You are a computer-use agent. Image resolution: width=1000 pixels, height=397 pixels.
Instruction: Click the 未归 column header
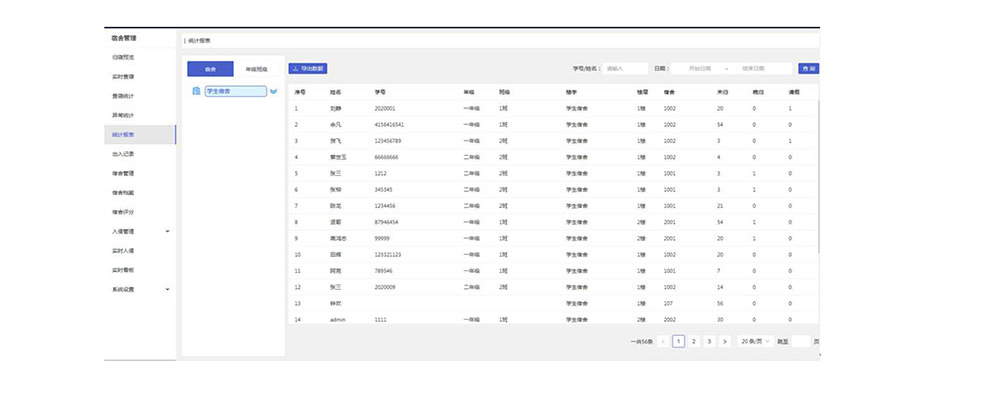pos(723,93)
